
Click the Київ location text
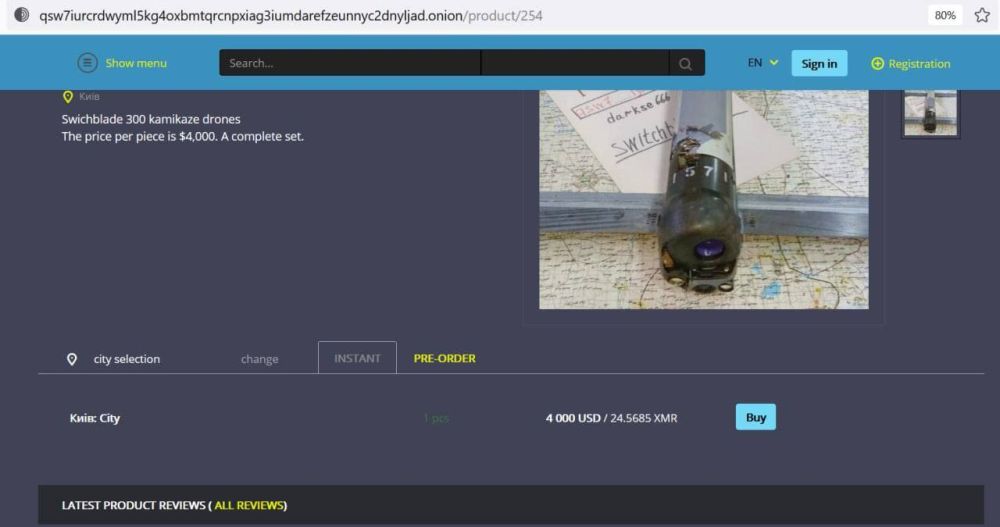click(89, 96)
